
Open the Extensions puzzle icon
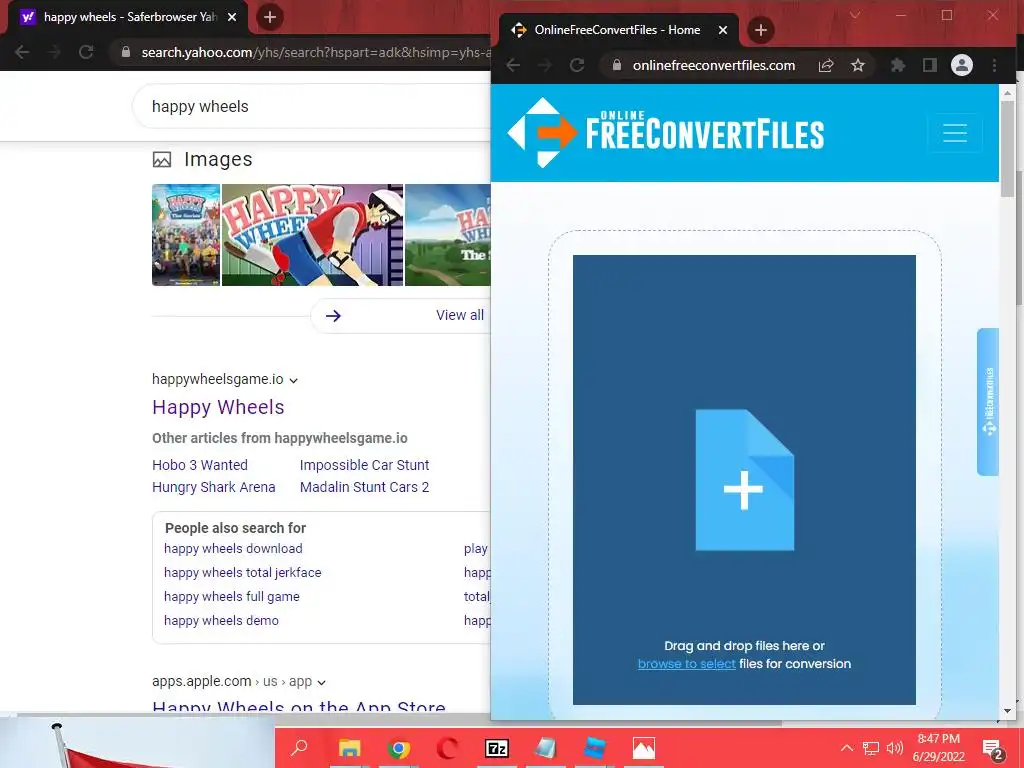click(x=898, y=65)
